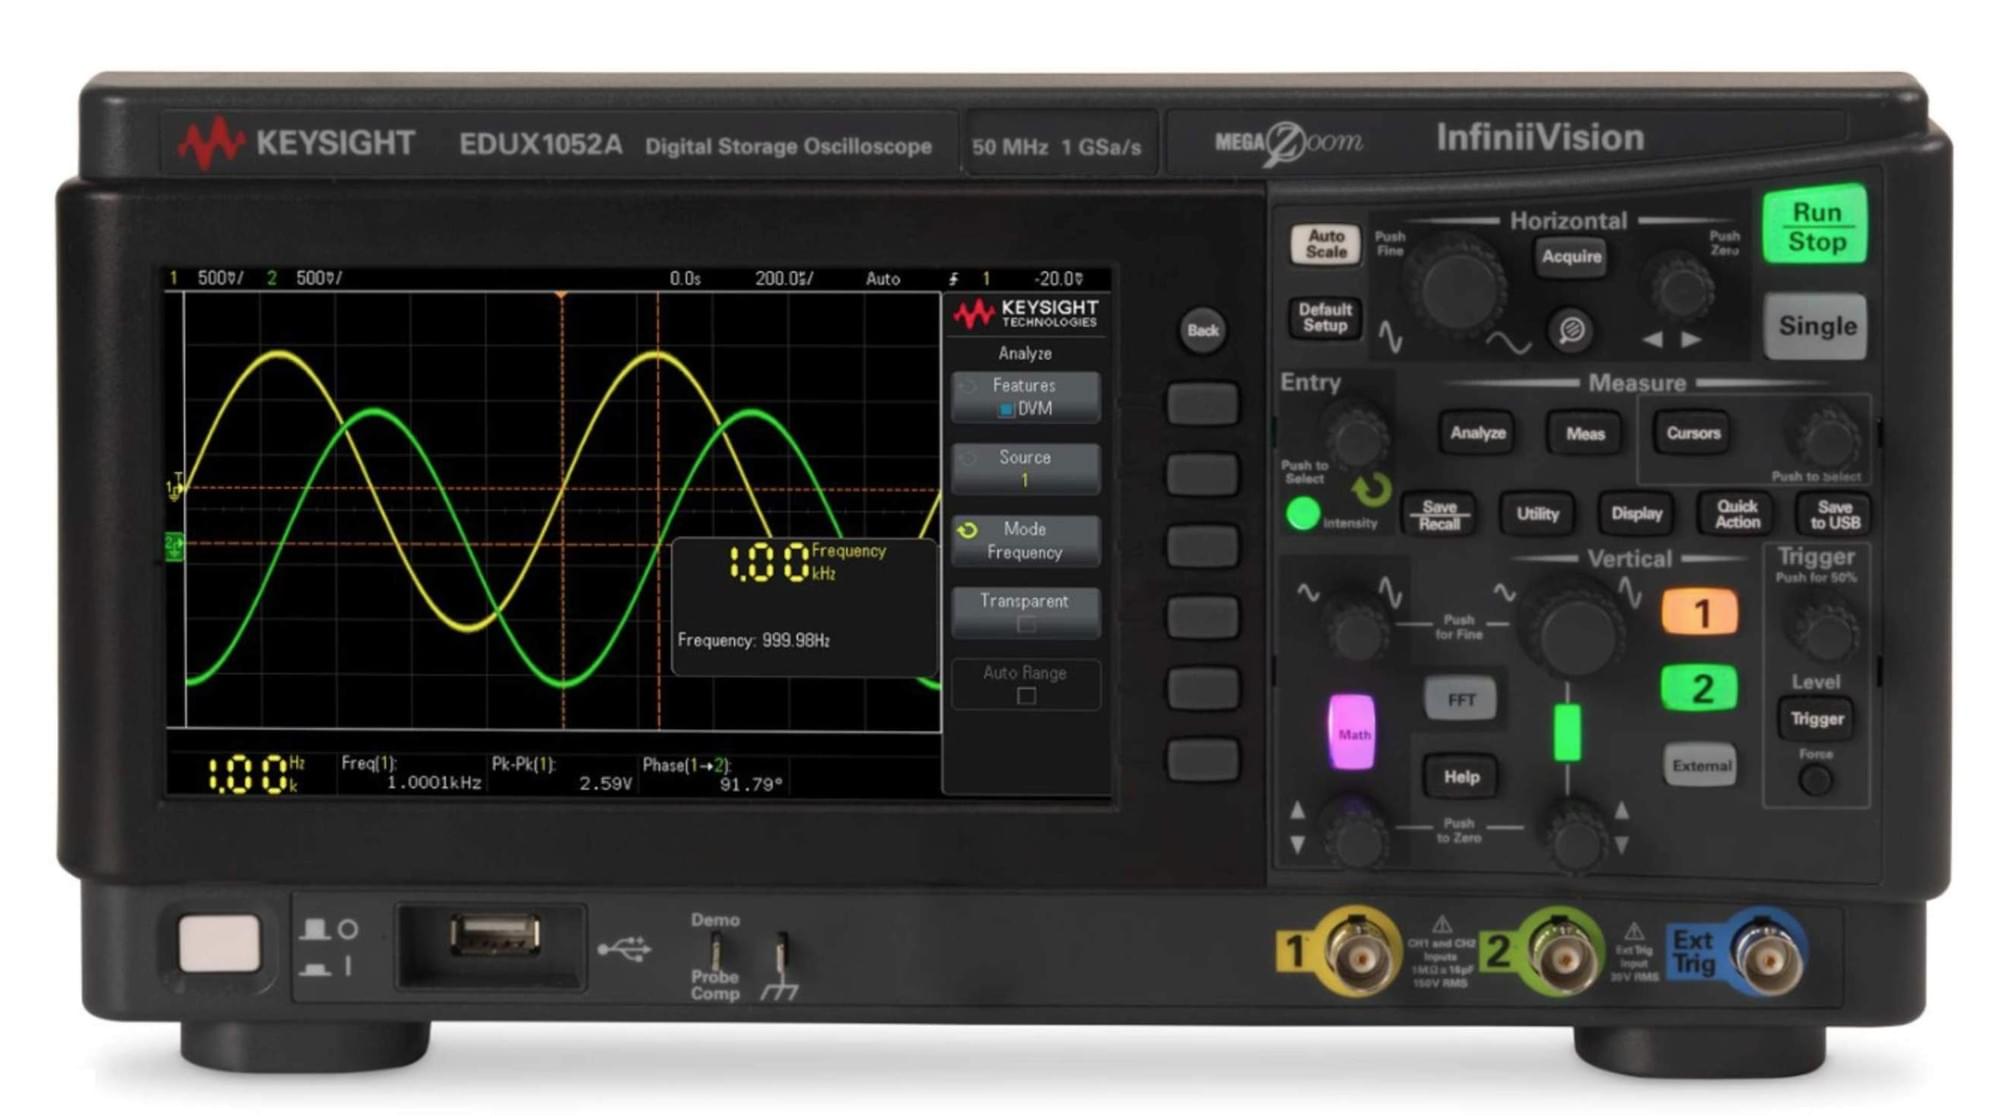Click the Save Recall key
Image resolution: width=2000 pixels, height=1118 pixels.
[x=1439, y=515]
